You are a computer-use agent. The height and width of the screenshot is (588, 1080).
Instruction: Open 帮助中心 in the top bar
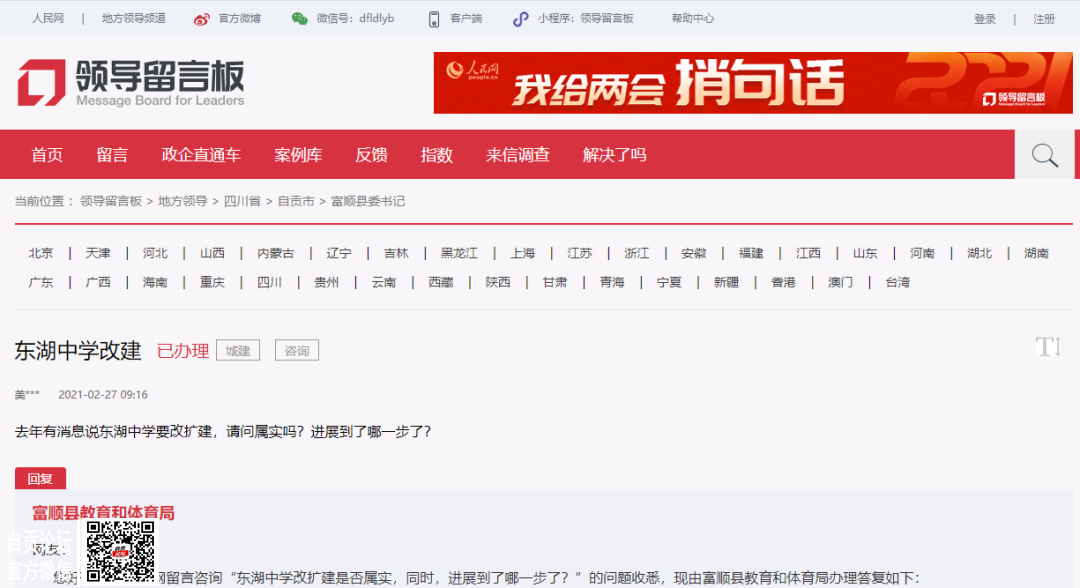(x=693, y=19)
